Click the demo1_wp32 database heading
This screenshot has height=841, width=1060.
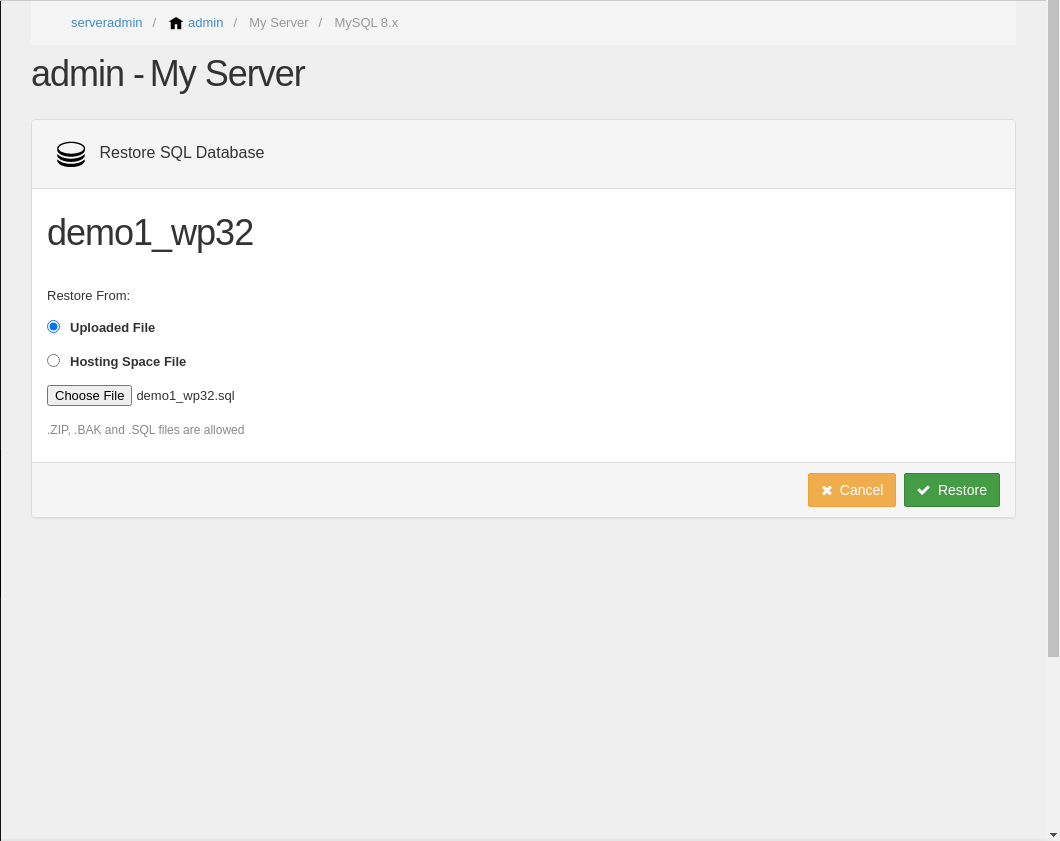coord(150,233)
